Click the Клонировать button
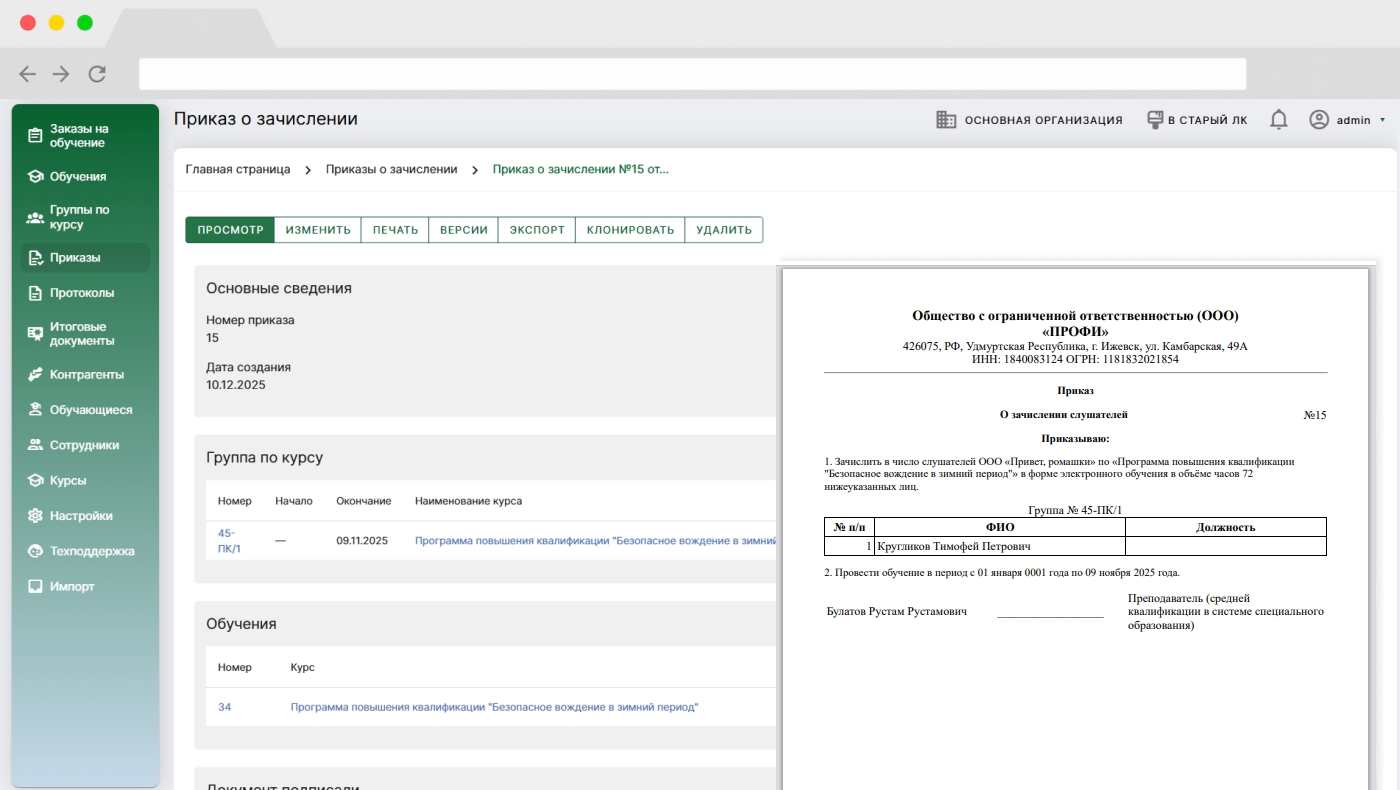The image size is (1400, 790). [x=630, y=230]
